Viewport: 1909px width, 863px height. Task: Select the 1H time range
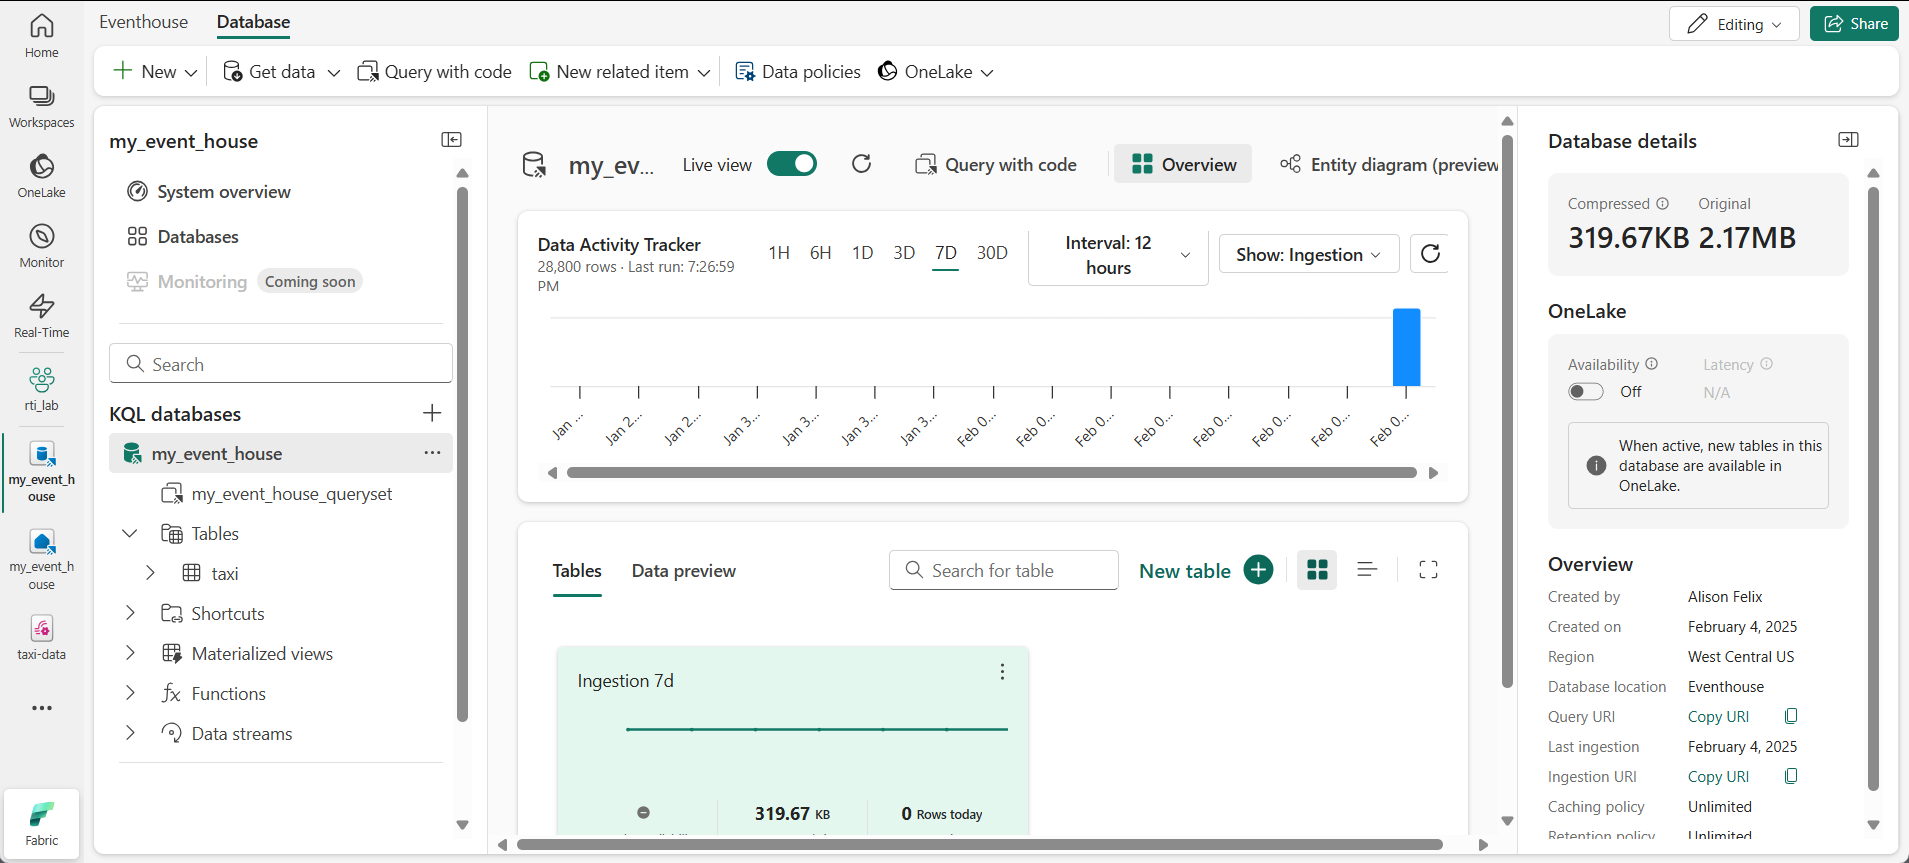pos(779,253)
